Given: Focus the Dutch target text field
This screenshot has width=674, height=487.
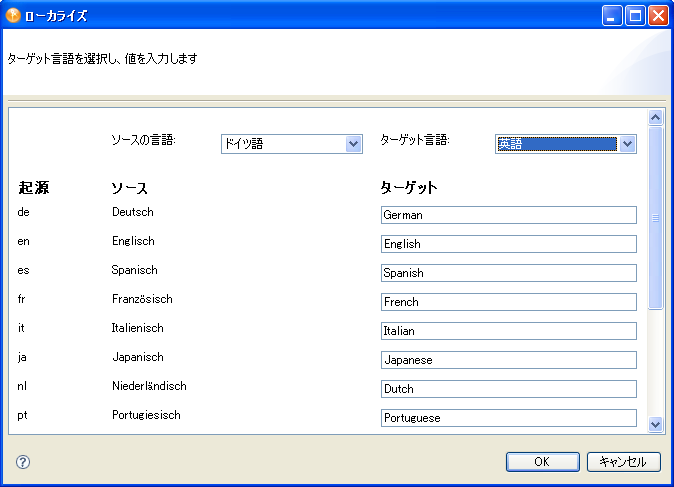Looking at the screenshot, I should (x=508, y=389).
